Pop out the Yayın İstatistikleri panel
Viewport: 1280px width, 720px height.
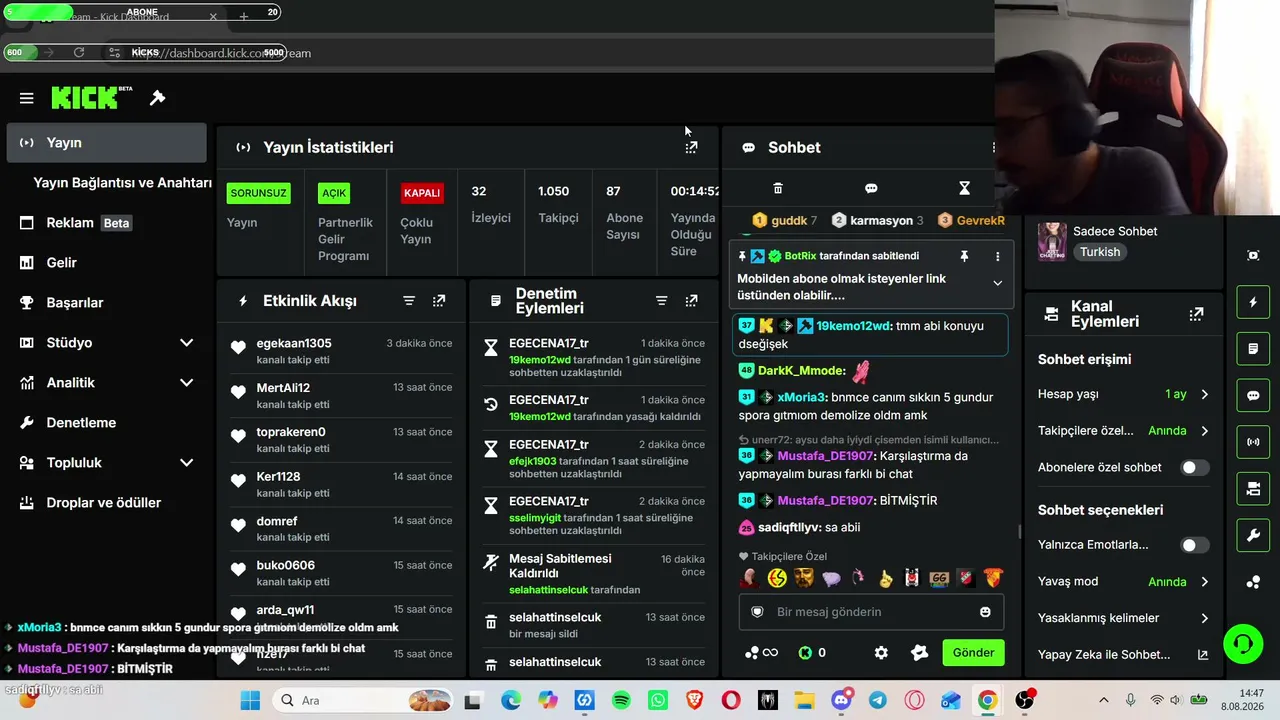[x=691, y=147]
